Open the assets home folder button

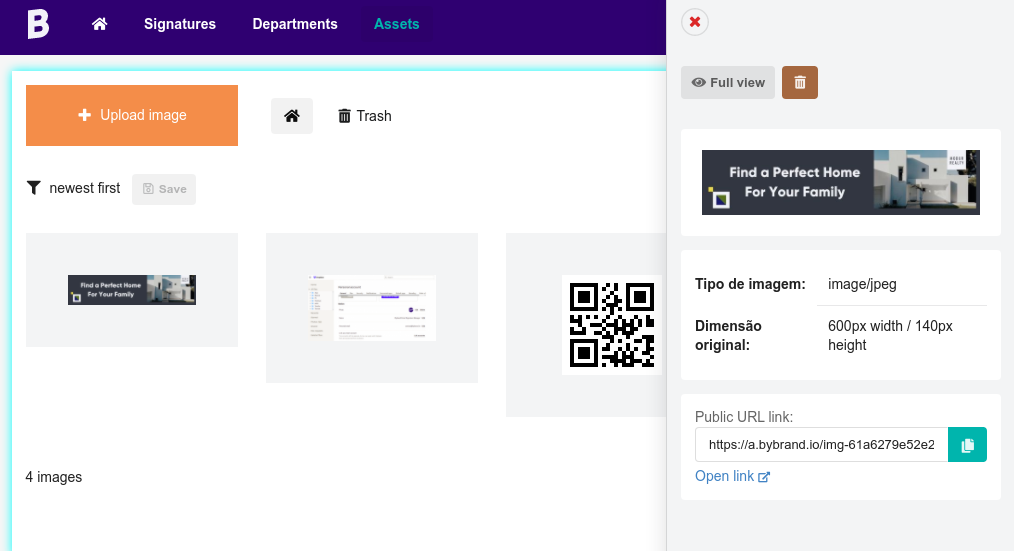pyautogui.click(x=292, y=116)
